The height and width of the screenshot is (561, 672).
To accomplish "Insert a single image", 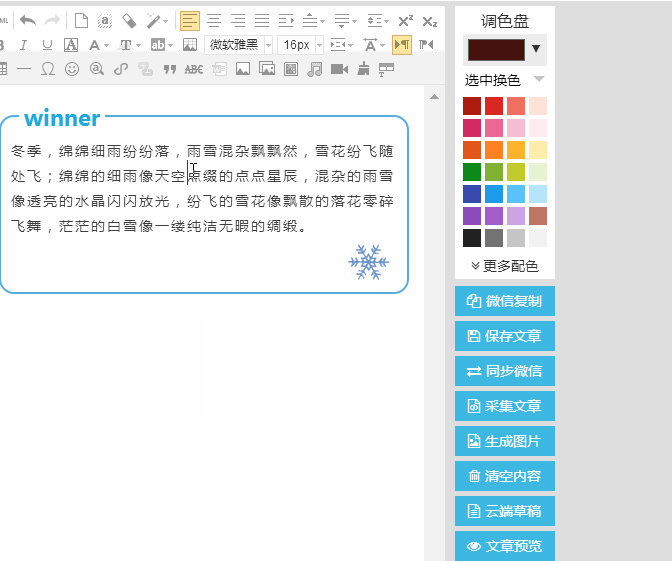I will tap(243, 69).
